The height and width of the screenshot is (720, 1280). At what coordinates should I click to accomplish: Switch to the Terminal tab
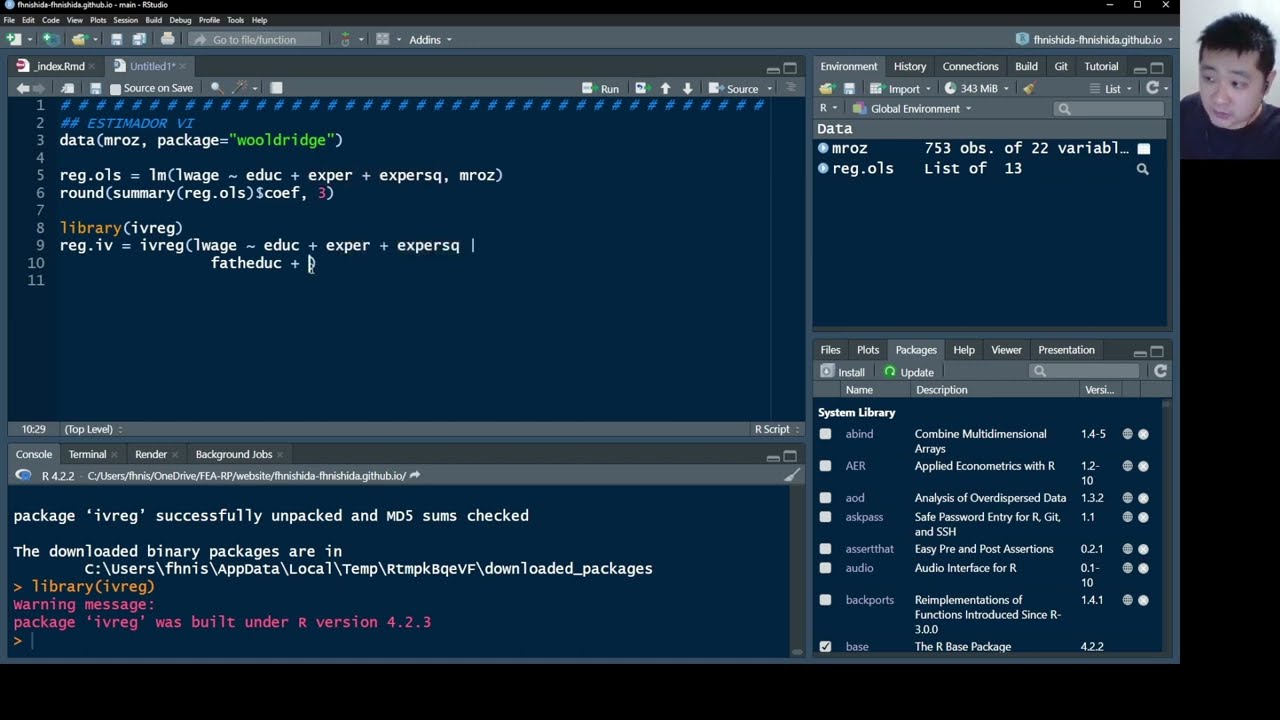tap(87, 454)
